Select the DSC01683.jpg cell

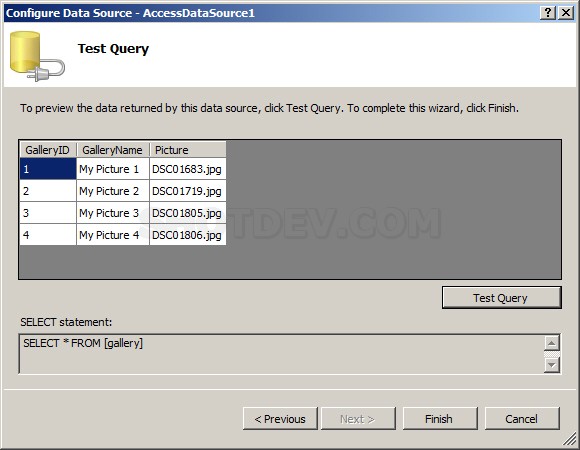click(188, 169)
